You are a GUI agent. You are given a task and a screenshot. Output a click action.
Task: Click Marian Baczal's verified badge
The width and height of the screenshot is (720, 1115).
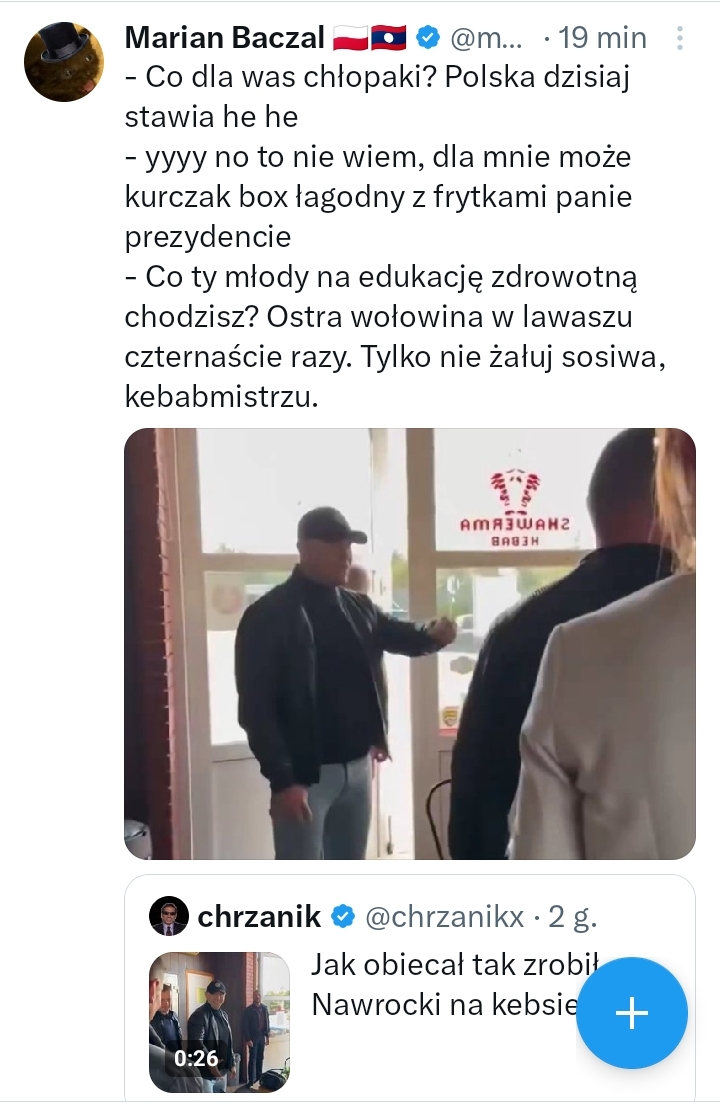tap(427, 38)
